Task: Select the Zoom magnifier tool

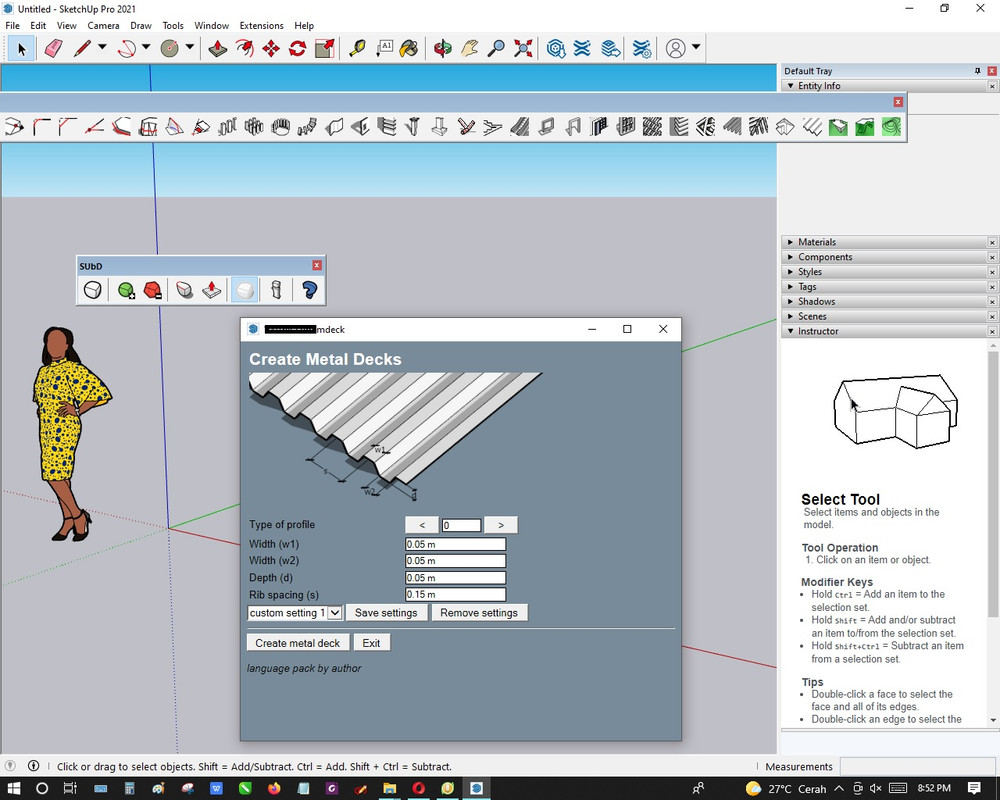Action: [496, 48]
